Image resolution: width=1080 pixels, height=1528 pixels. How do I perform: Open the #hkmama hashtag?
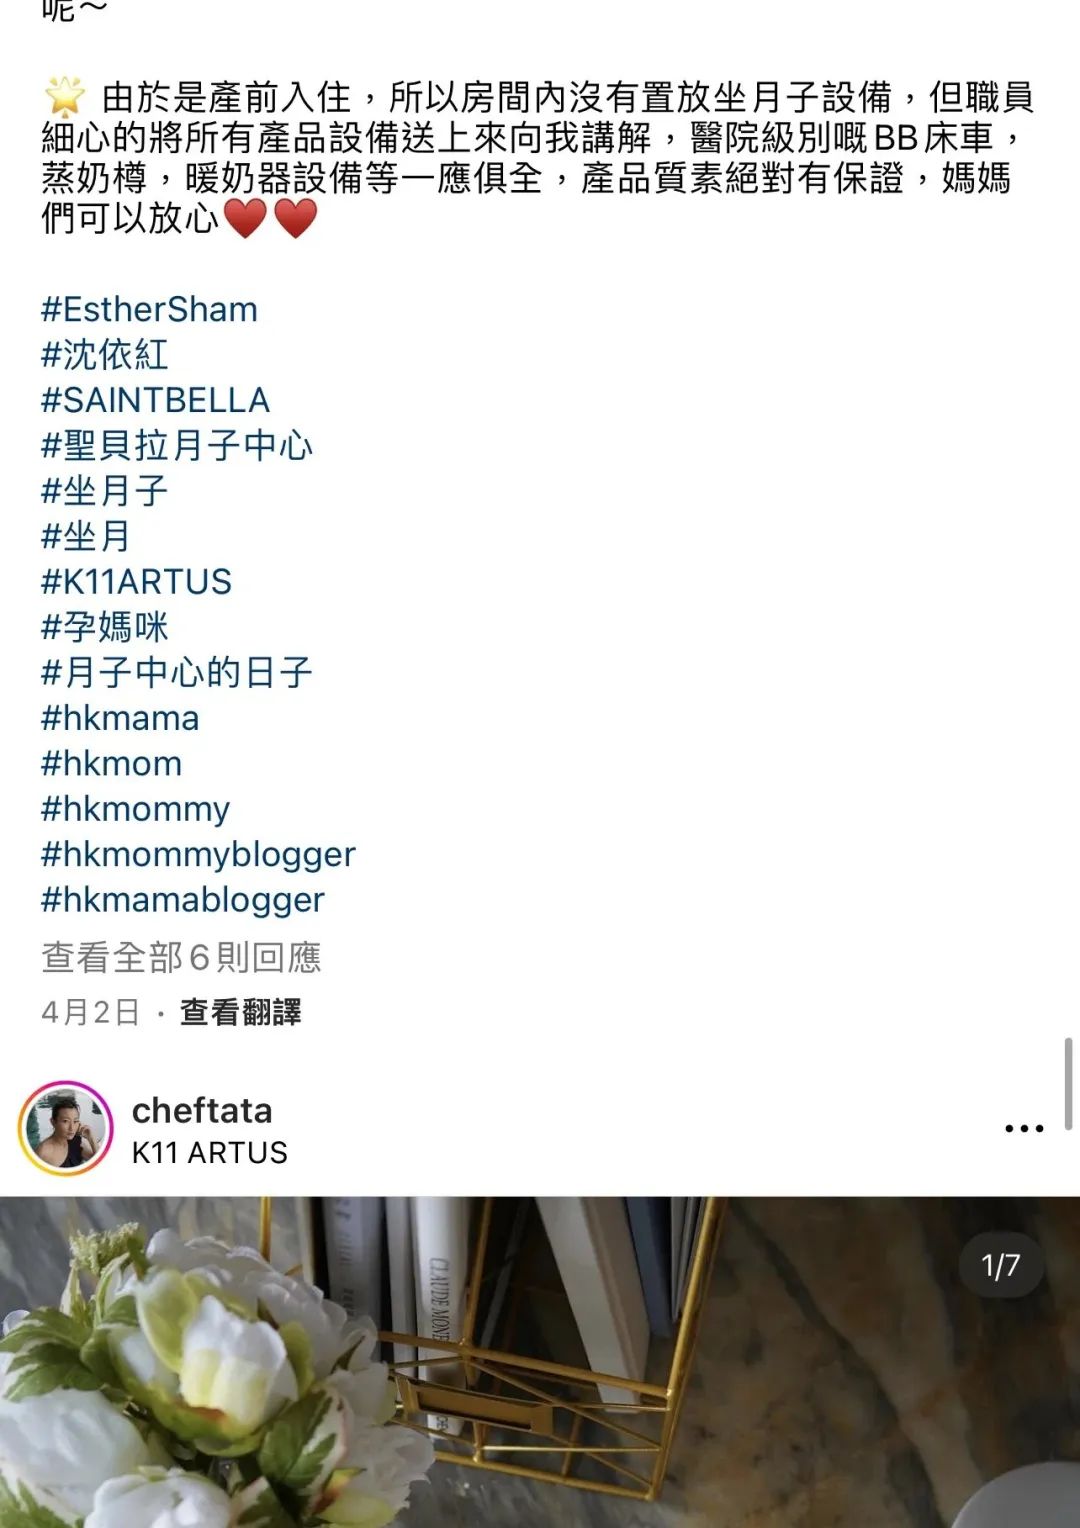click(x=120, y=718)
